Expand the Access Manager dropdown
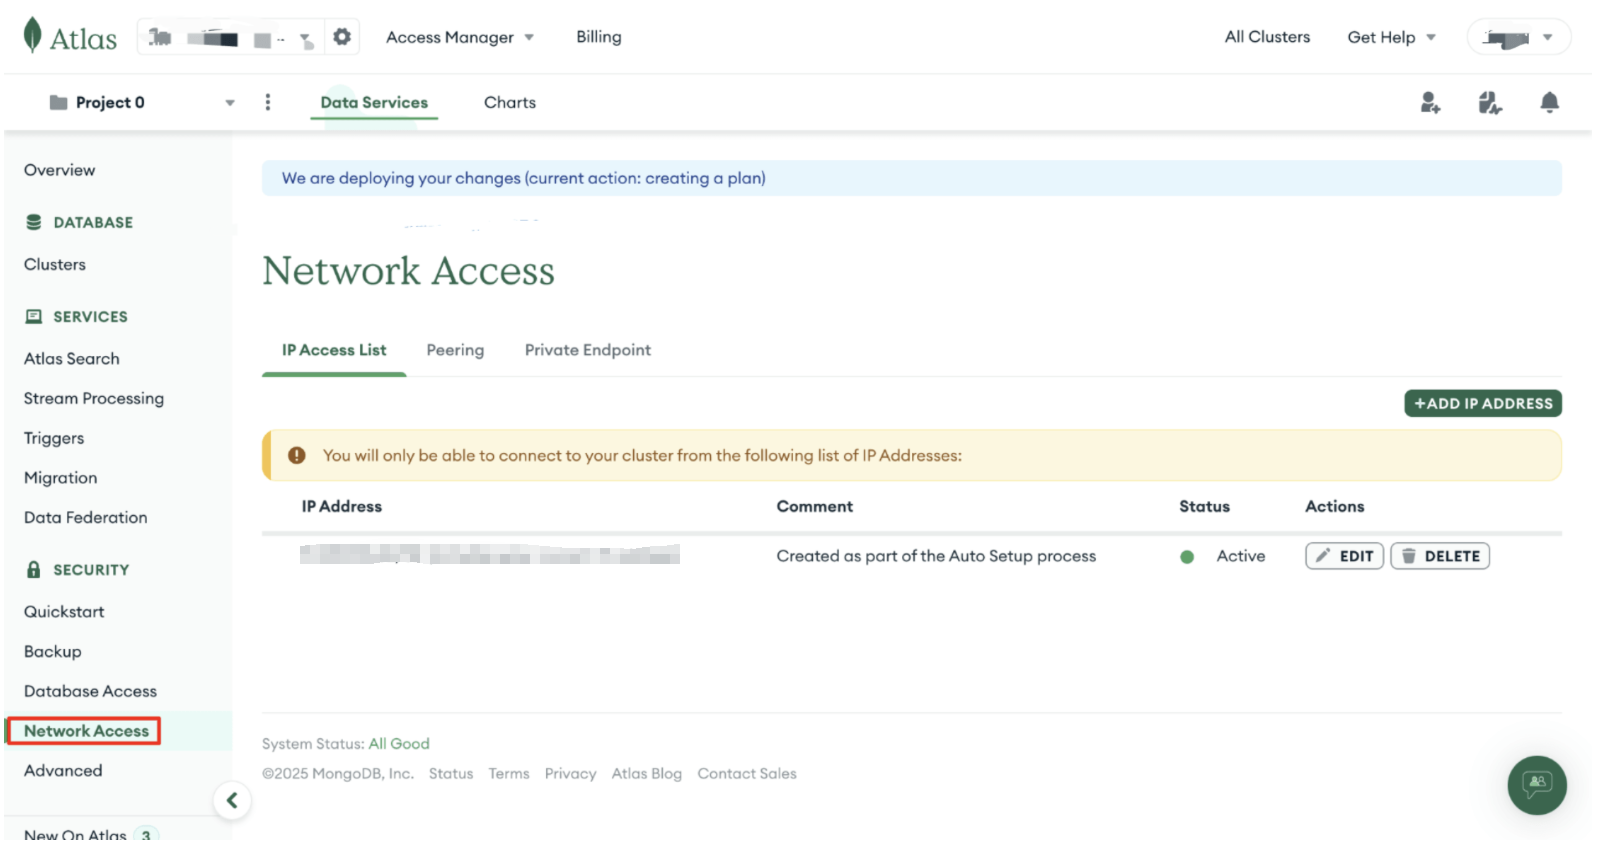The width and height of the screenshot is (1600, 842). pyautogui.click(x=460, y=37)
